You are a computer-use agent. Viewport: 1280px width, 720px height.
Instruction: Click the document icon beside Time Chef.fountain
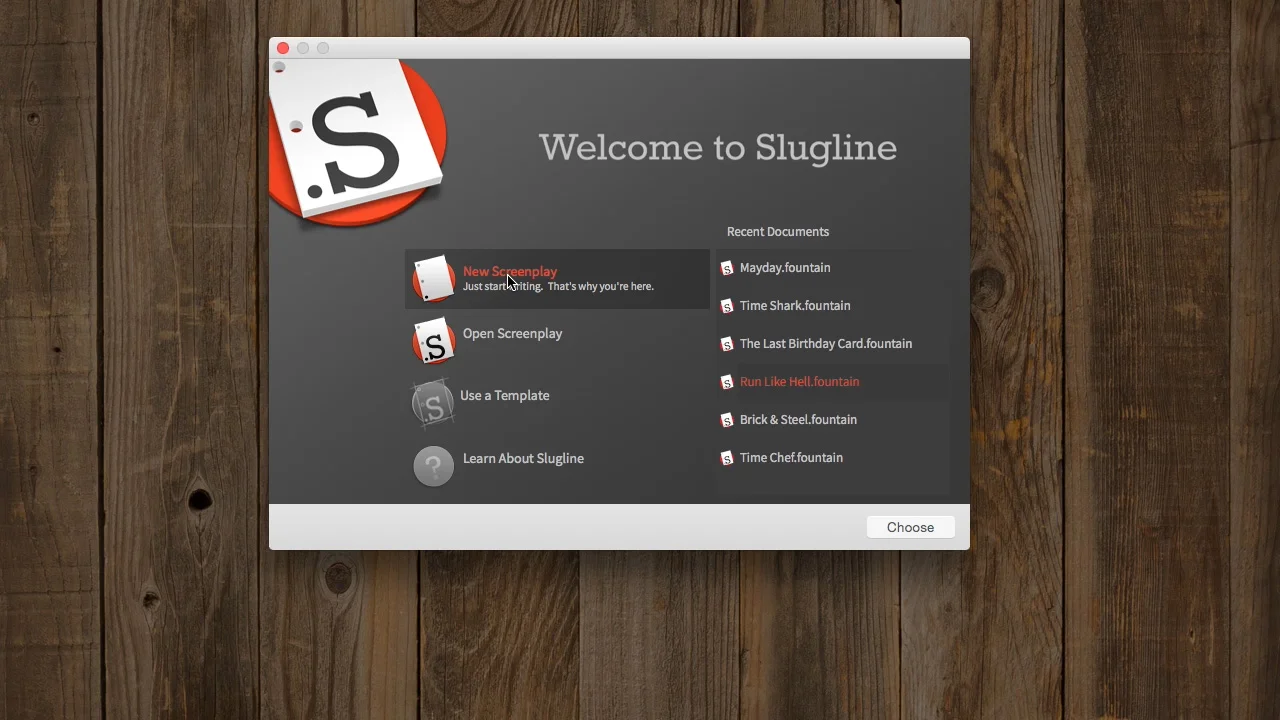click(727, 457)
